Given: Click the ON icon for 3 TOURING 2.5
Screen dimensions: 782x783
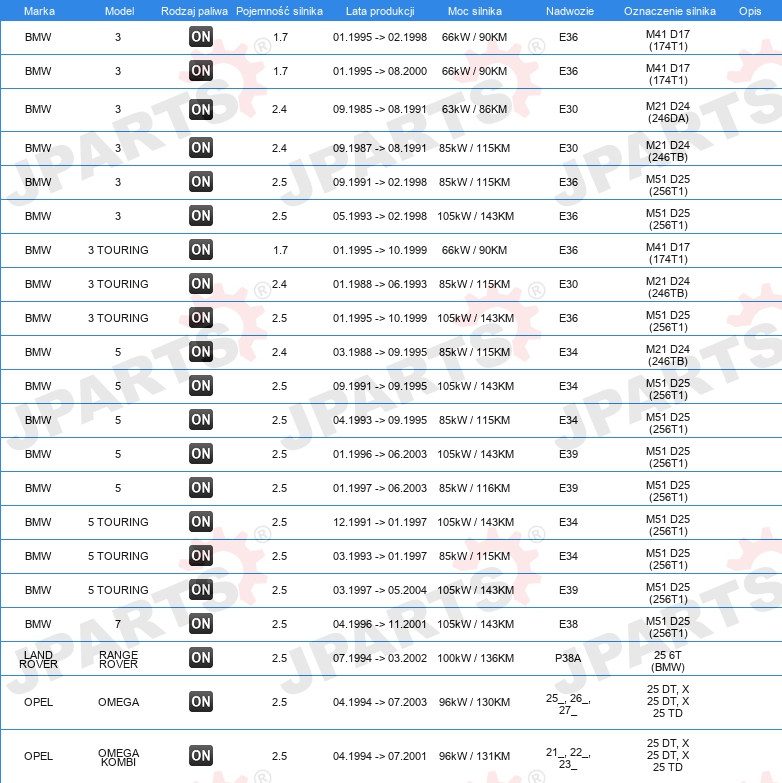Looking at the screenshot, I should click(x=201, y=317).
